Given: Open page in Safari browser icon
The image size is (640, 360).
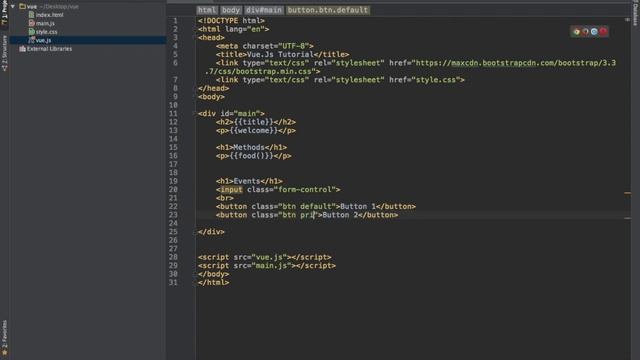Looking at the screenshot, I should [594, 31].
